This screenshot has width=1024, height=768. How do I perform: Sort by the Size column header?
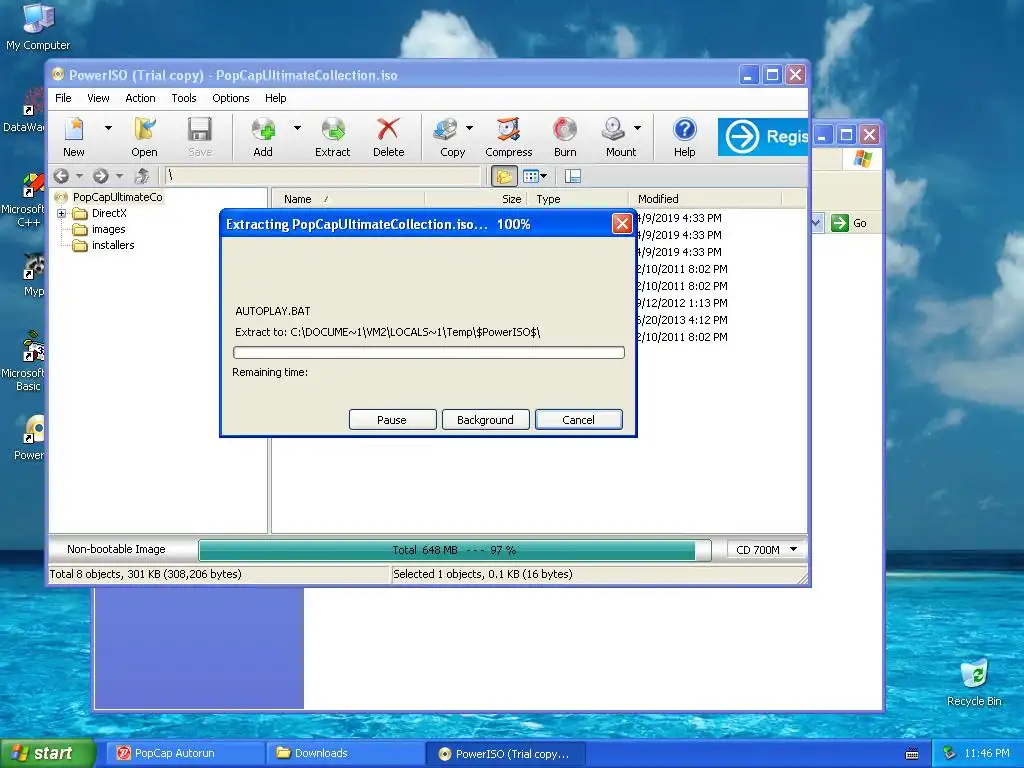click(475, 199)
